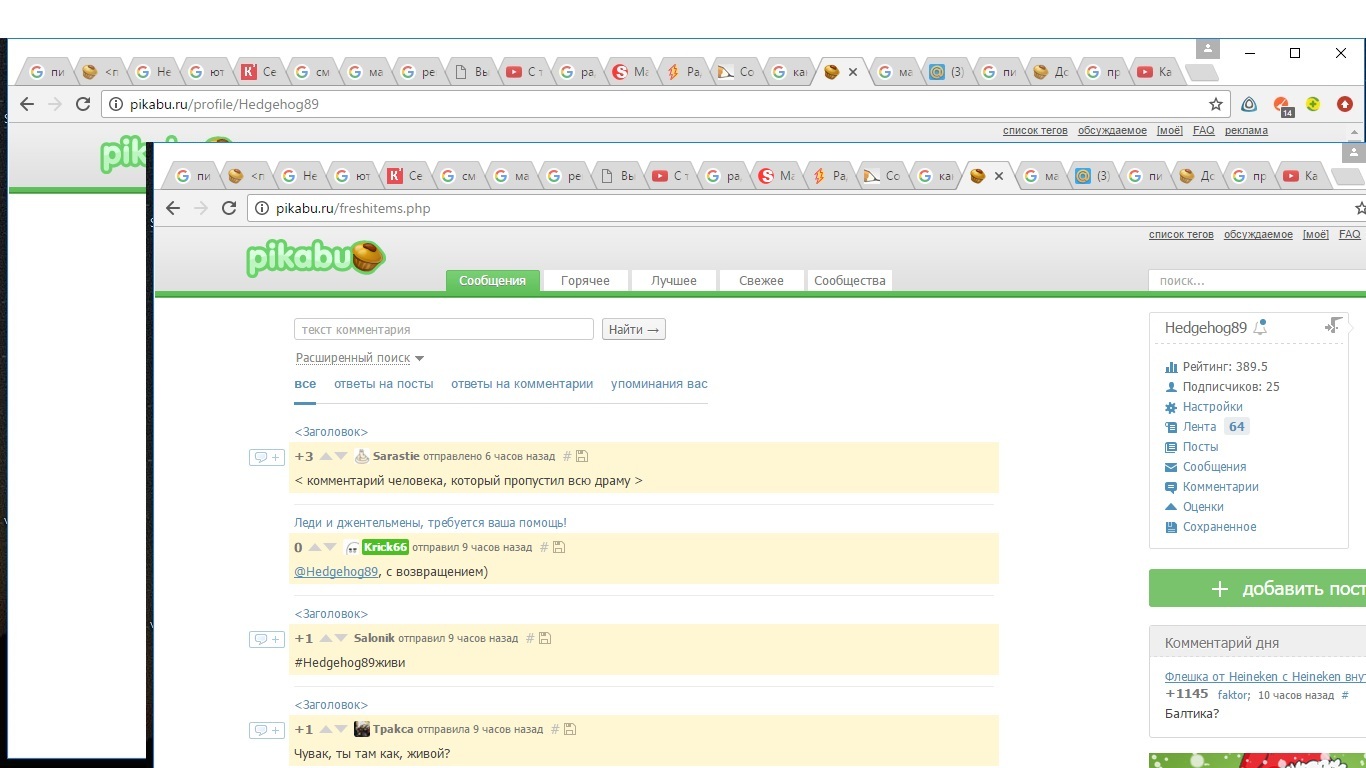Upvote Krick66's comment

click(315, 548)
